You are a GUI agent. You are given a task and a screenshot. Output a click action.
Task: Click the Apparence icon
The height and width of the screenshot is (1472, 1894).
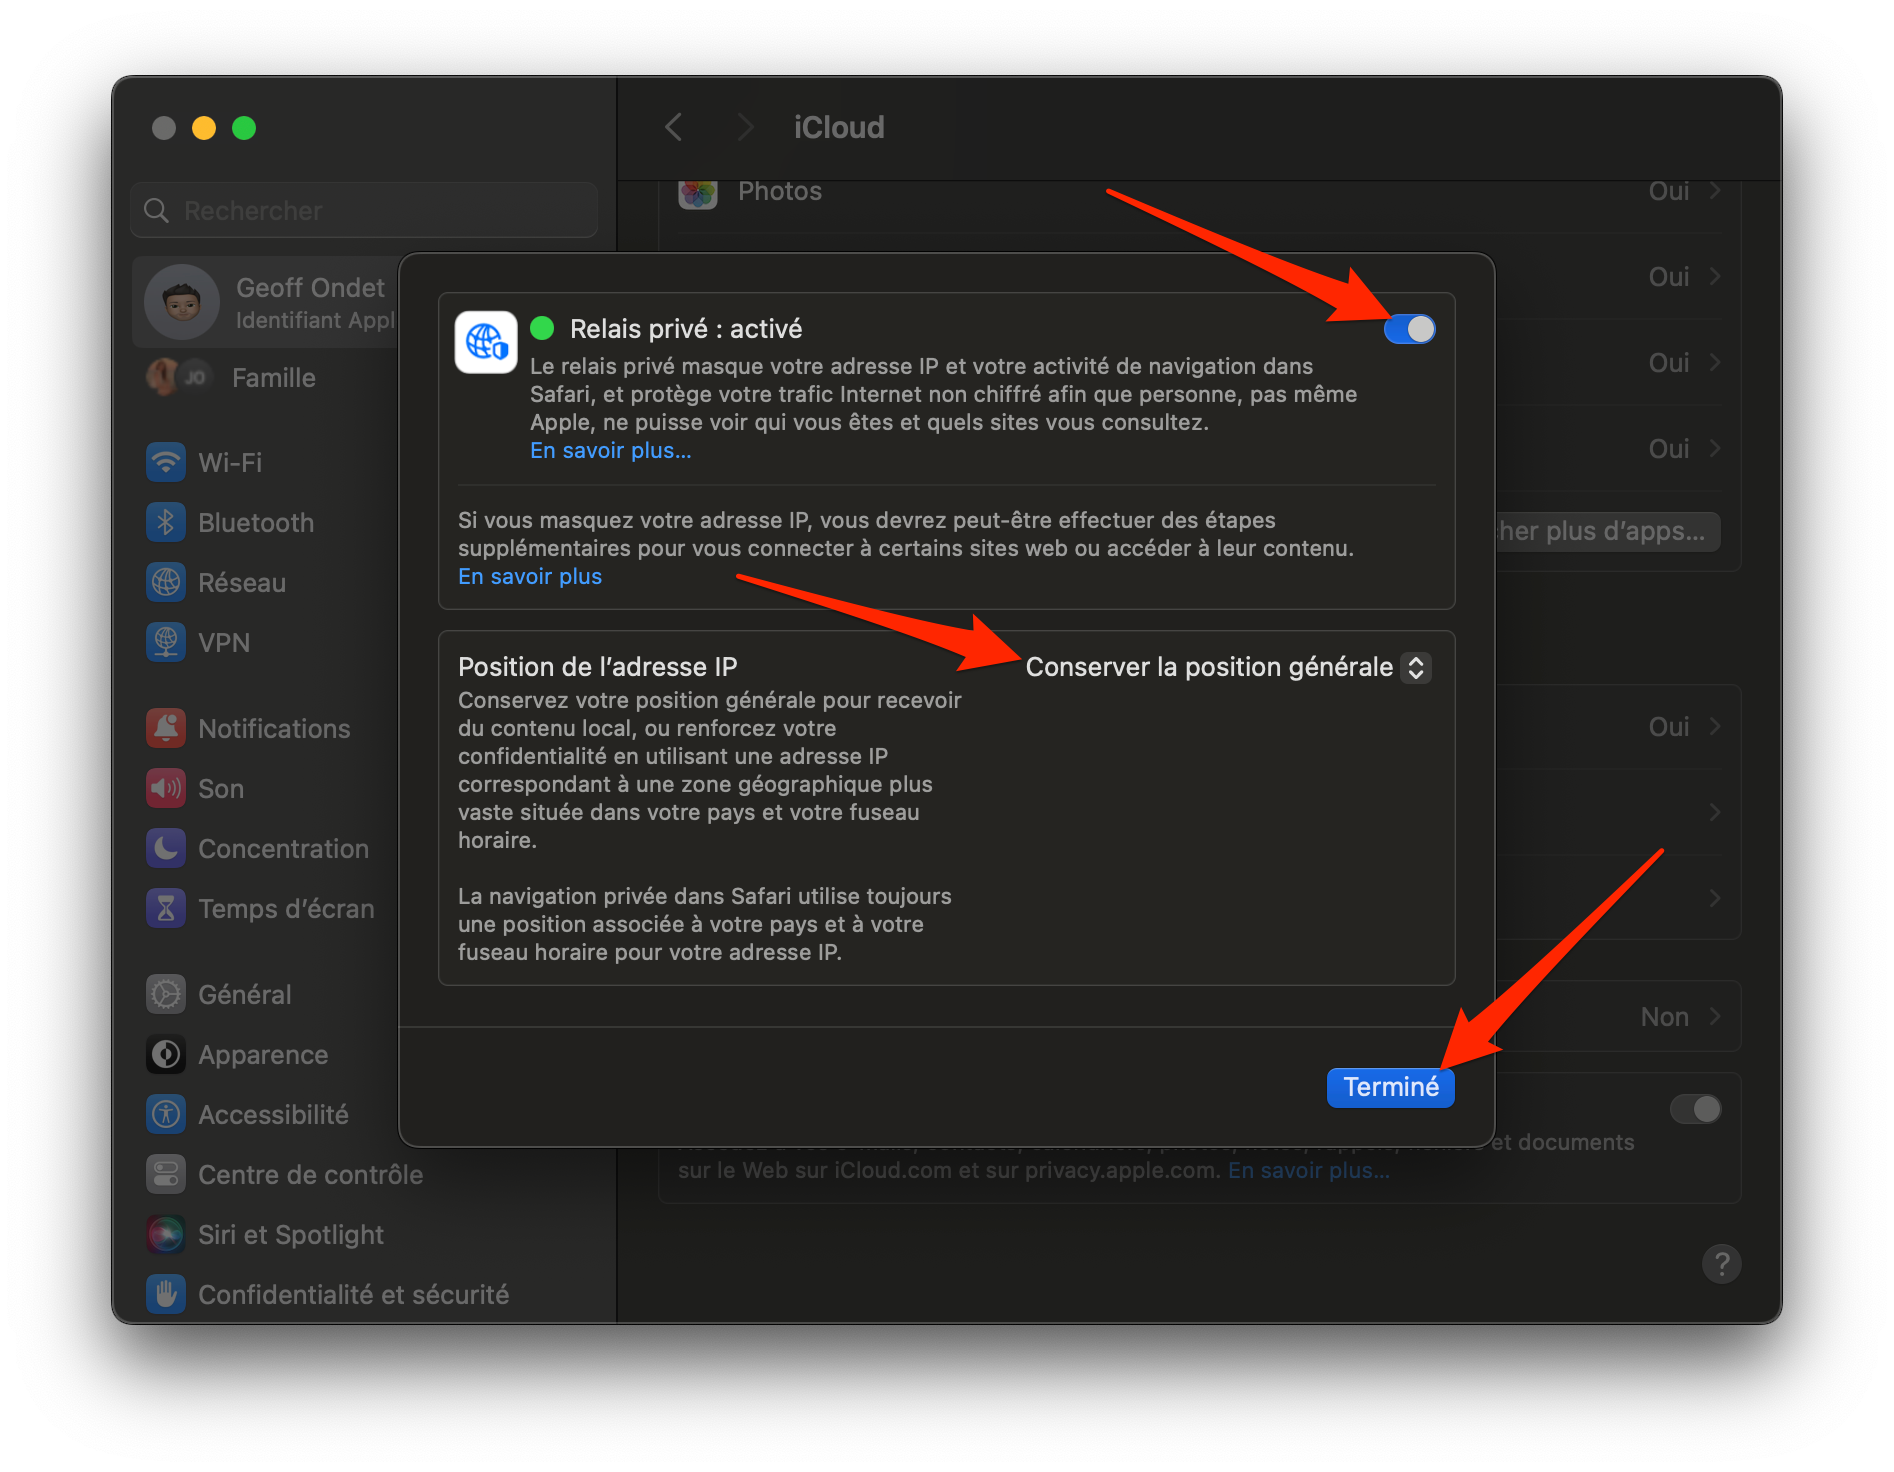point(166,1054)
